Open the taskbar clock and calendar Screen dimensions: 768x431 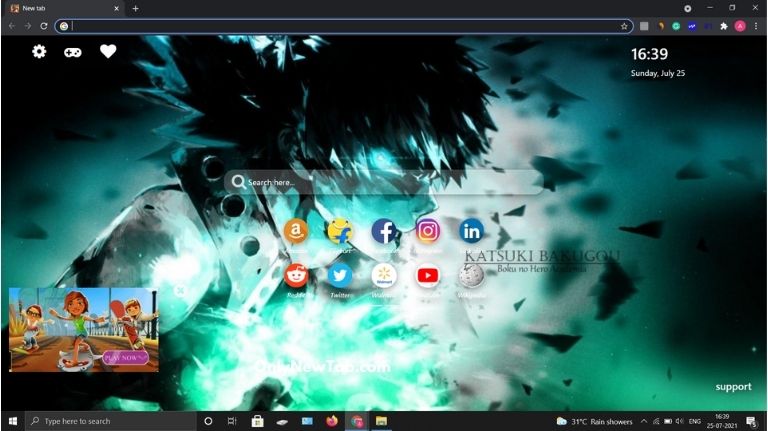click(x=722, y=421)
